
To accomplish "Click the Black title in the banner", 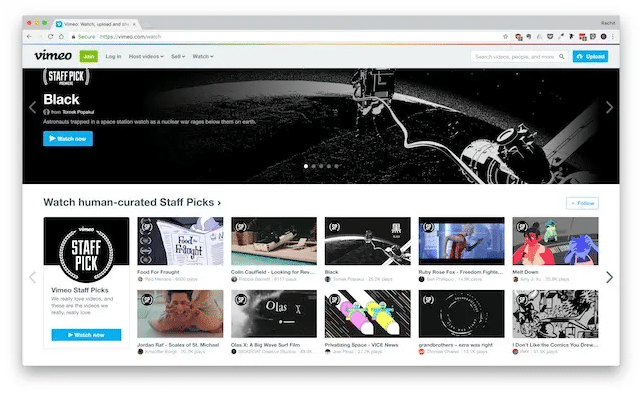I will click(61, 99).
